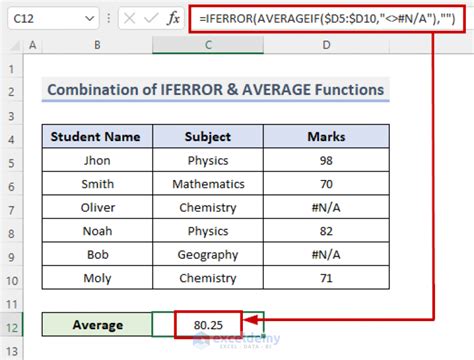Click the title cell 'Combination of IFERROR & AVERAGE Functions'
474x360 pixels.
pos(216,90)
